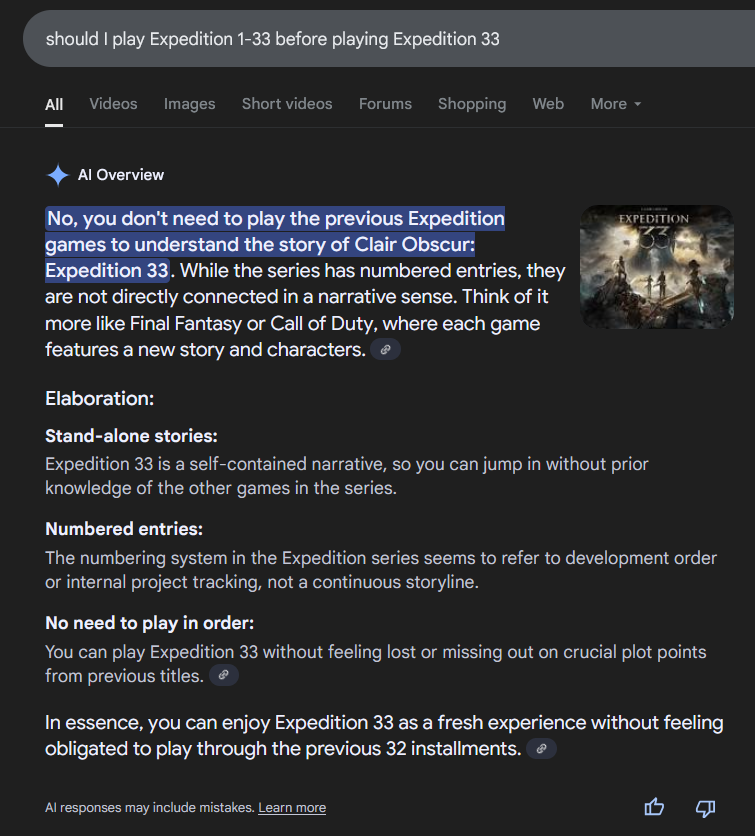
Task: Open source link after 'from previous titles'
Action: point(223,675)
